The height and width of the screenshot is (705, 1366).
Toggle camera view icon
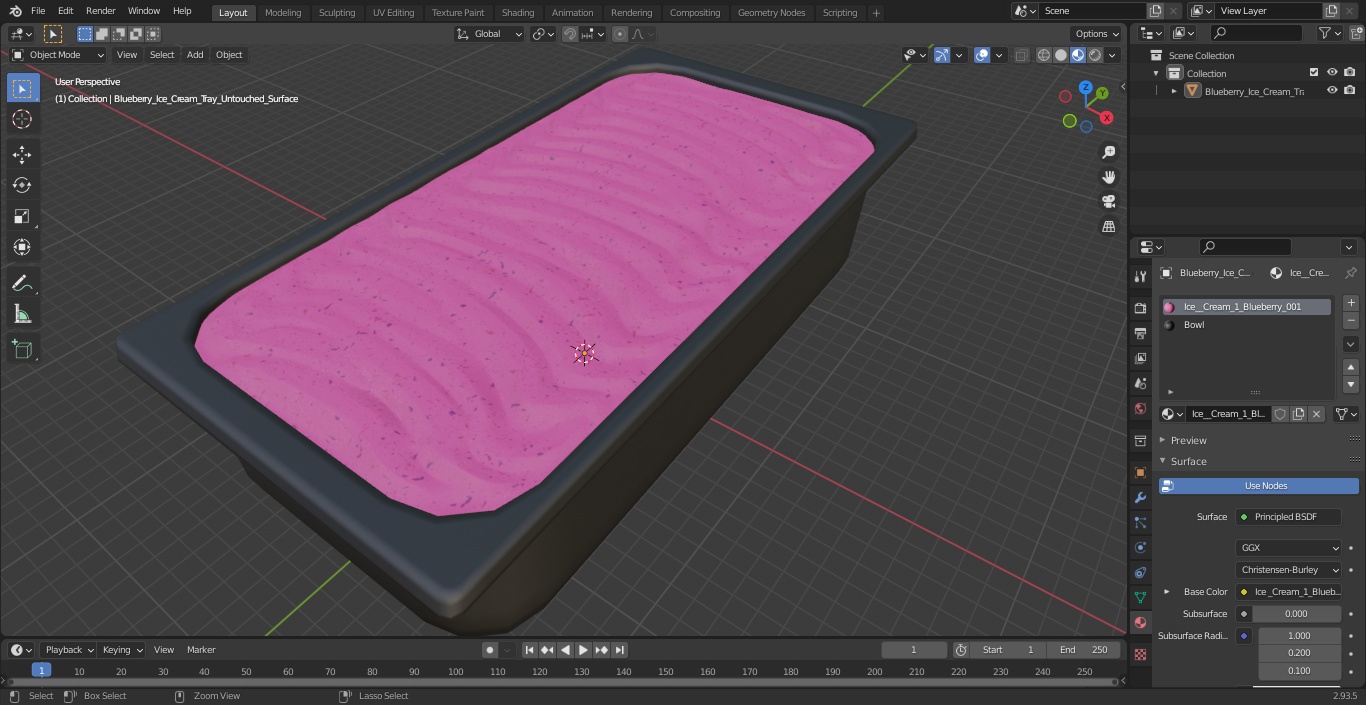[x=1109, y=202]
